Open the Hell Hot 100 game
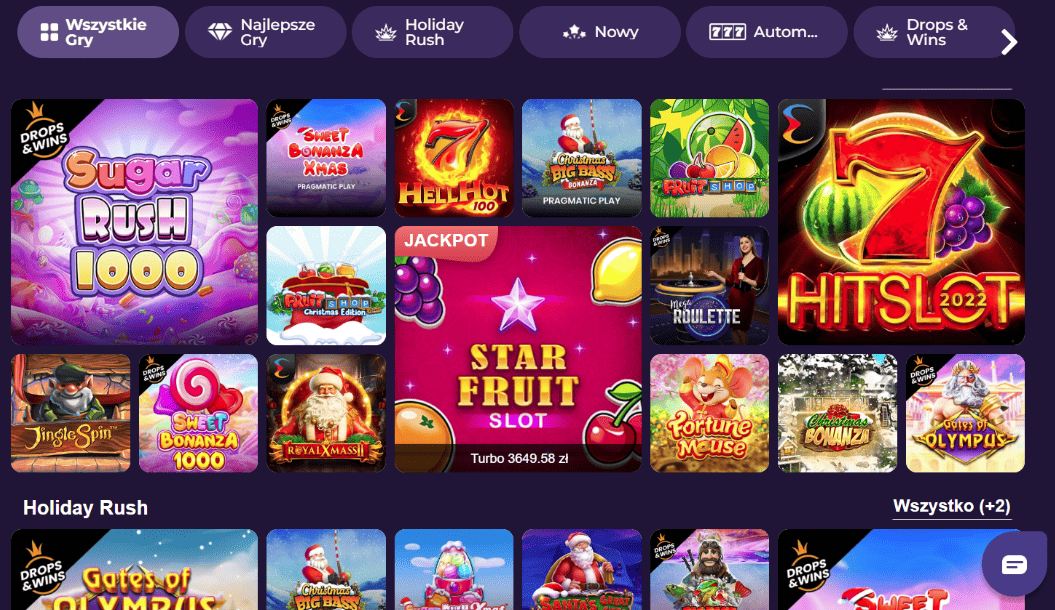The height and width of the screenshot is (610, 1055). tap(454, 158)
